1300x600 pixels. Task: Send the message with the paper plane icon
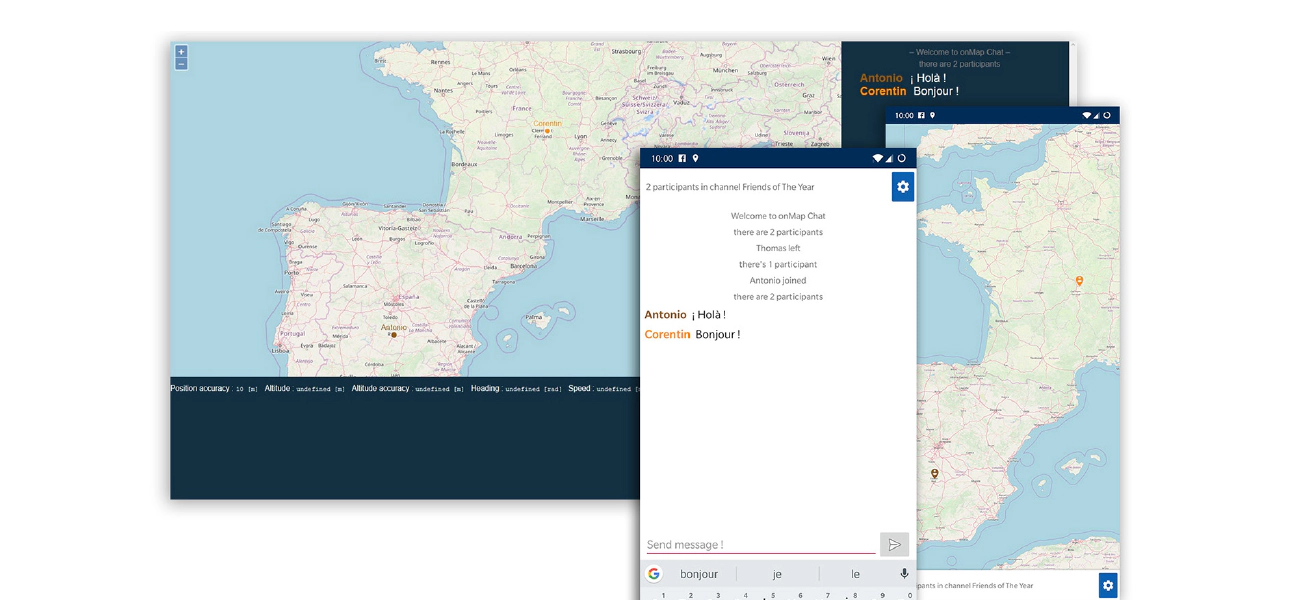[x=894, y=544]
